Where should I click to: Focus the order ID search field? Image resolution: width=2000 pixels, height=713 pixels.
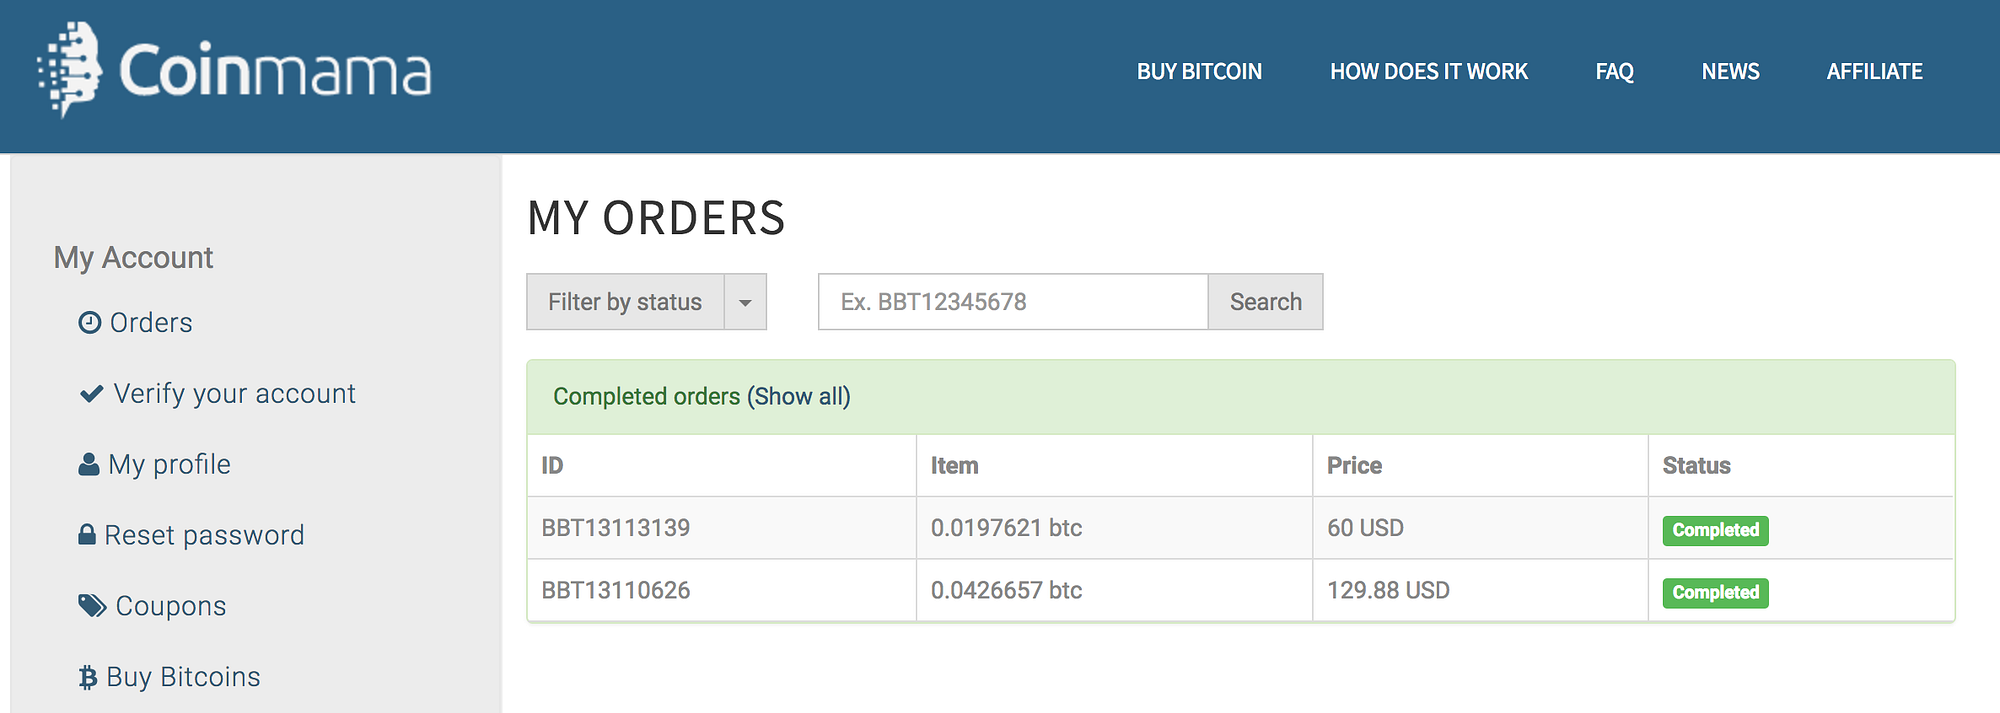click(1012, 302)
